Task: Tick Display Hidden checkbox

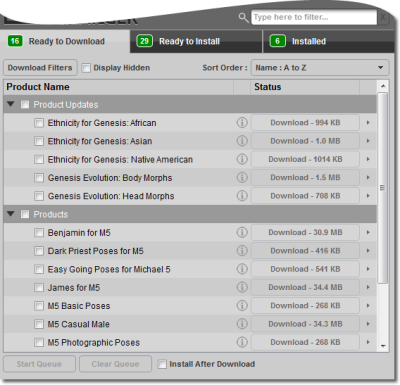Action: click(x=86, y=68)
